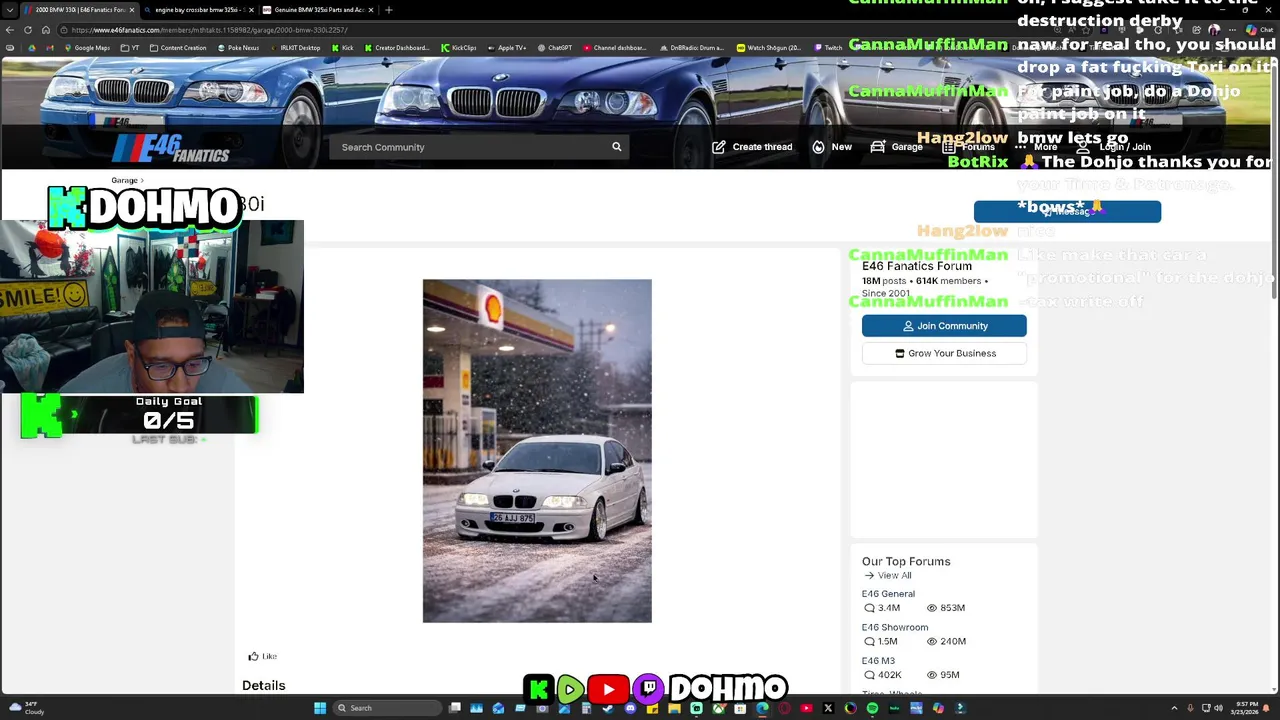Open the Poke Nexus bookmark
The height and width of the screenshot is (720, 1280).
pos(238,47)
